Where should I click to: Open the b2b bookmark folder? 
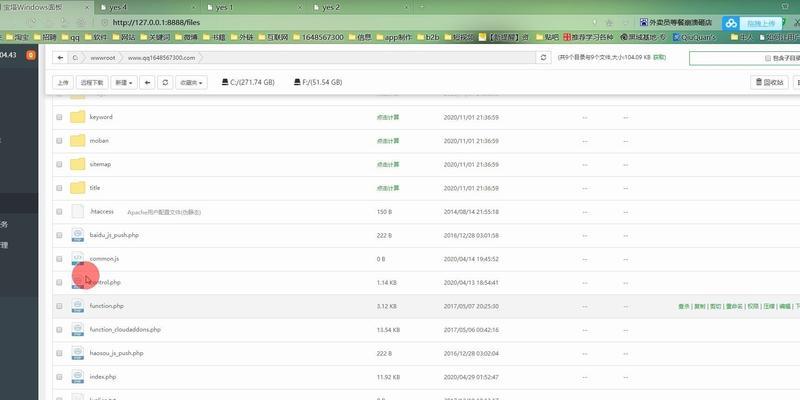pyautogui.click(x=429, y=37)
